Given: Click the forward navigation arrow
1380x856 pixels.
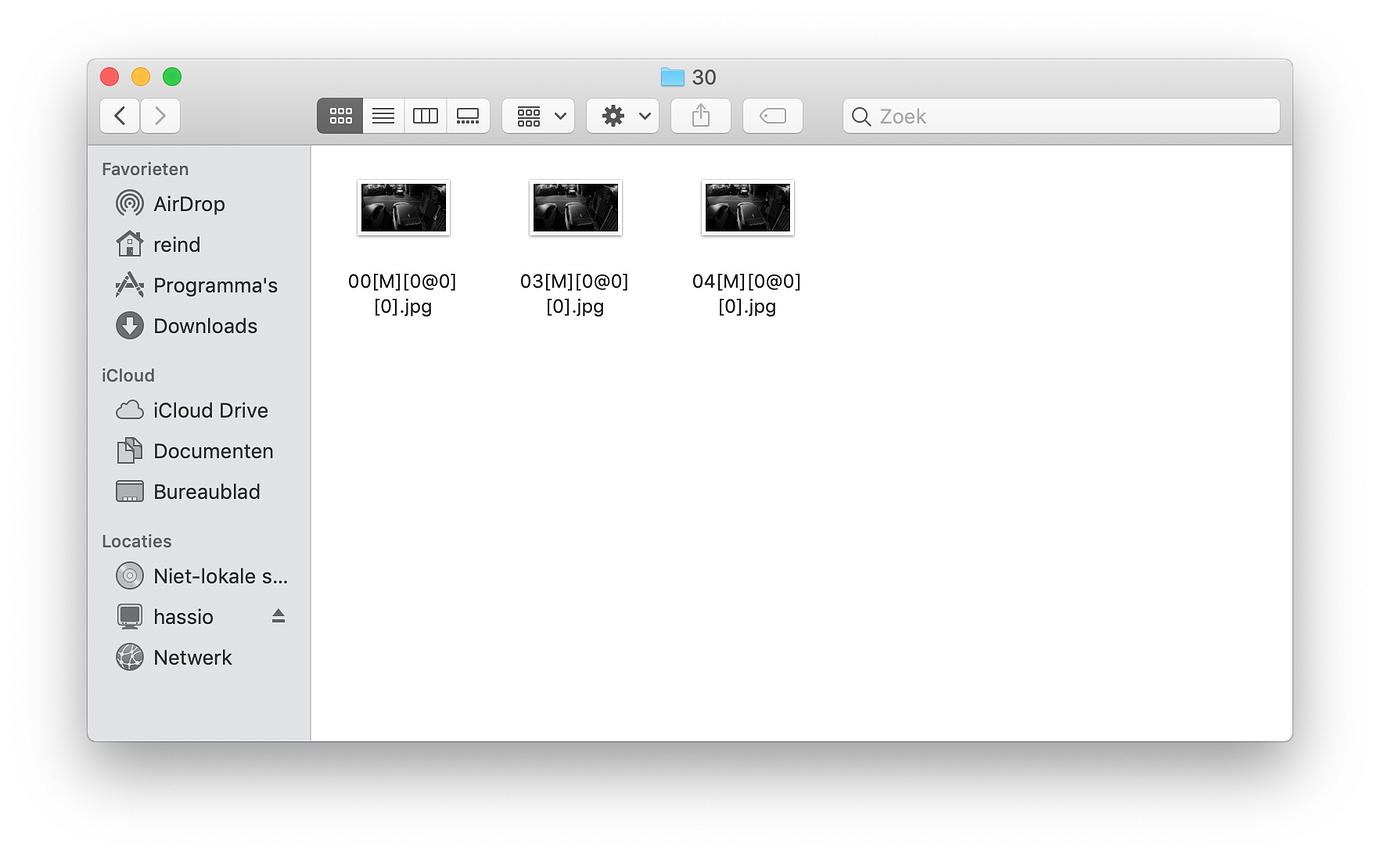Looking at the screenshot, I should [x=160, y=115].
